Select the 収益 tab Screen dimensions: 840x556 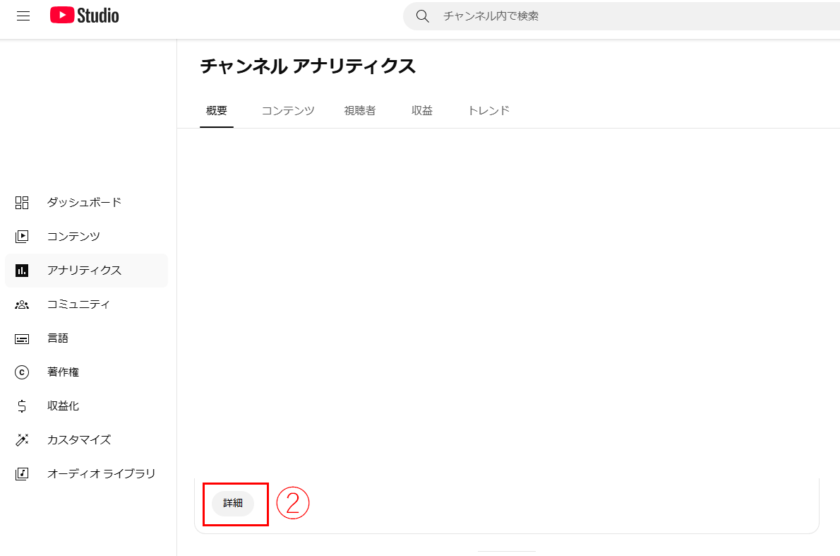(x=422, y=111)
